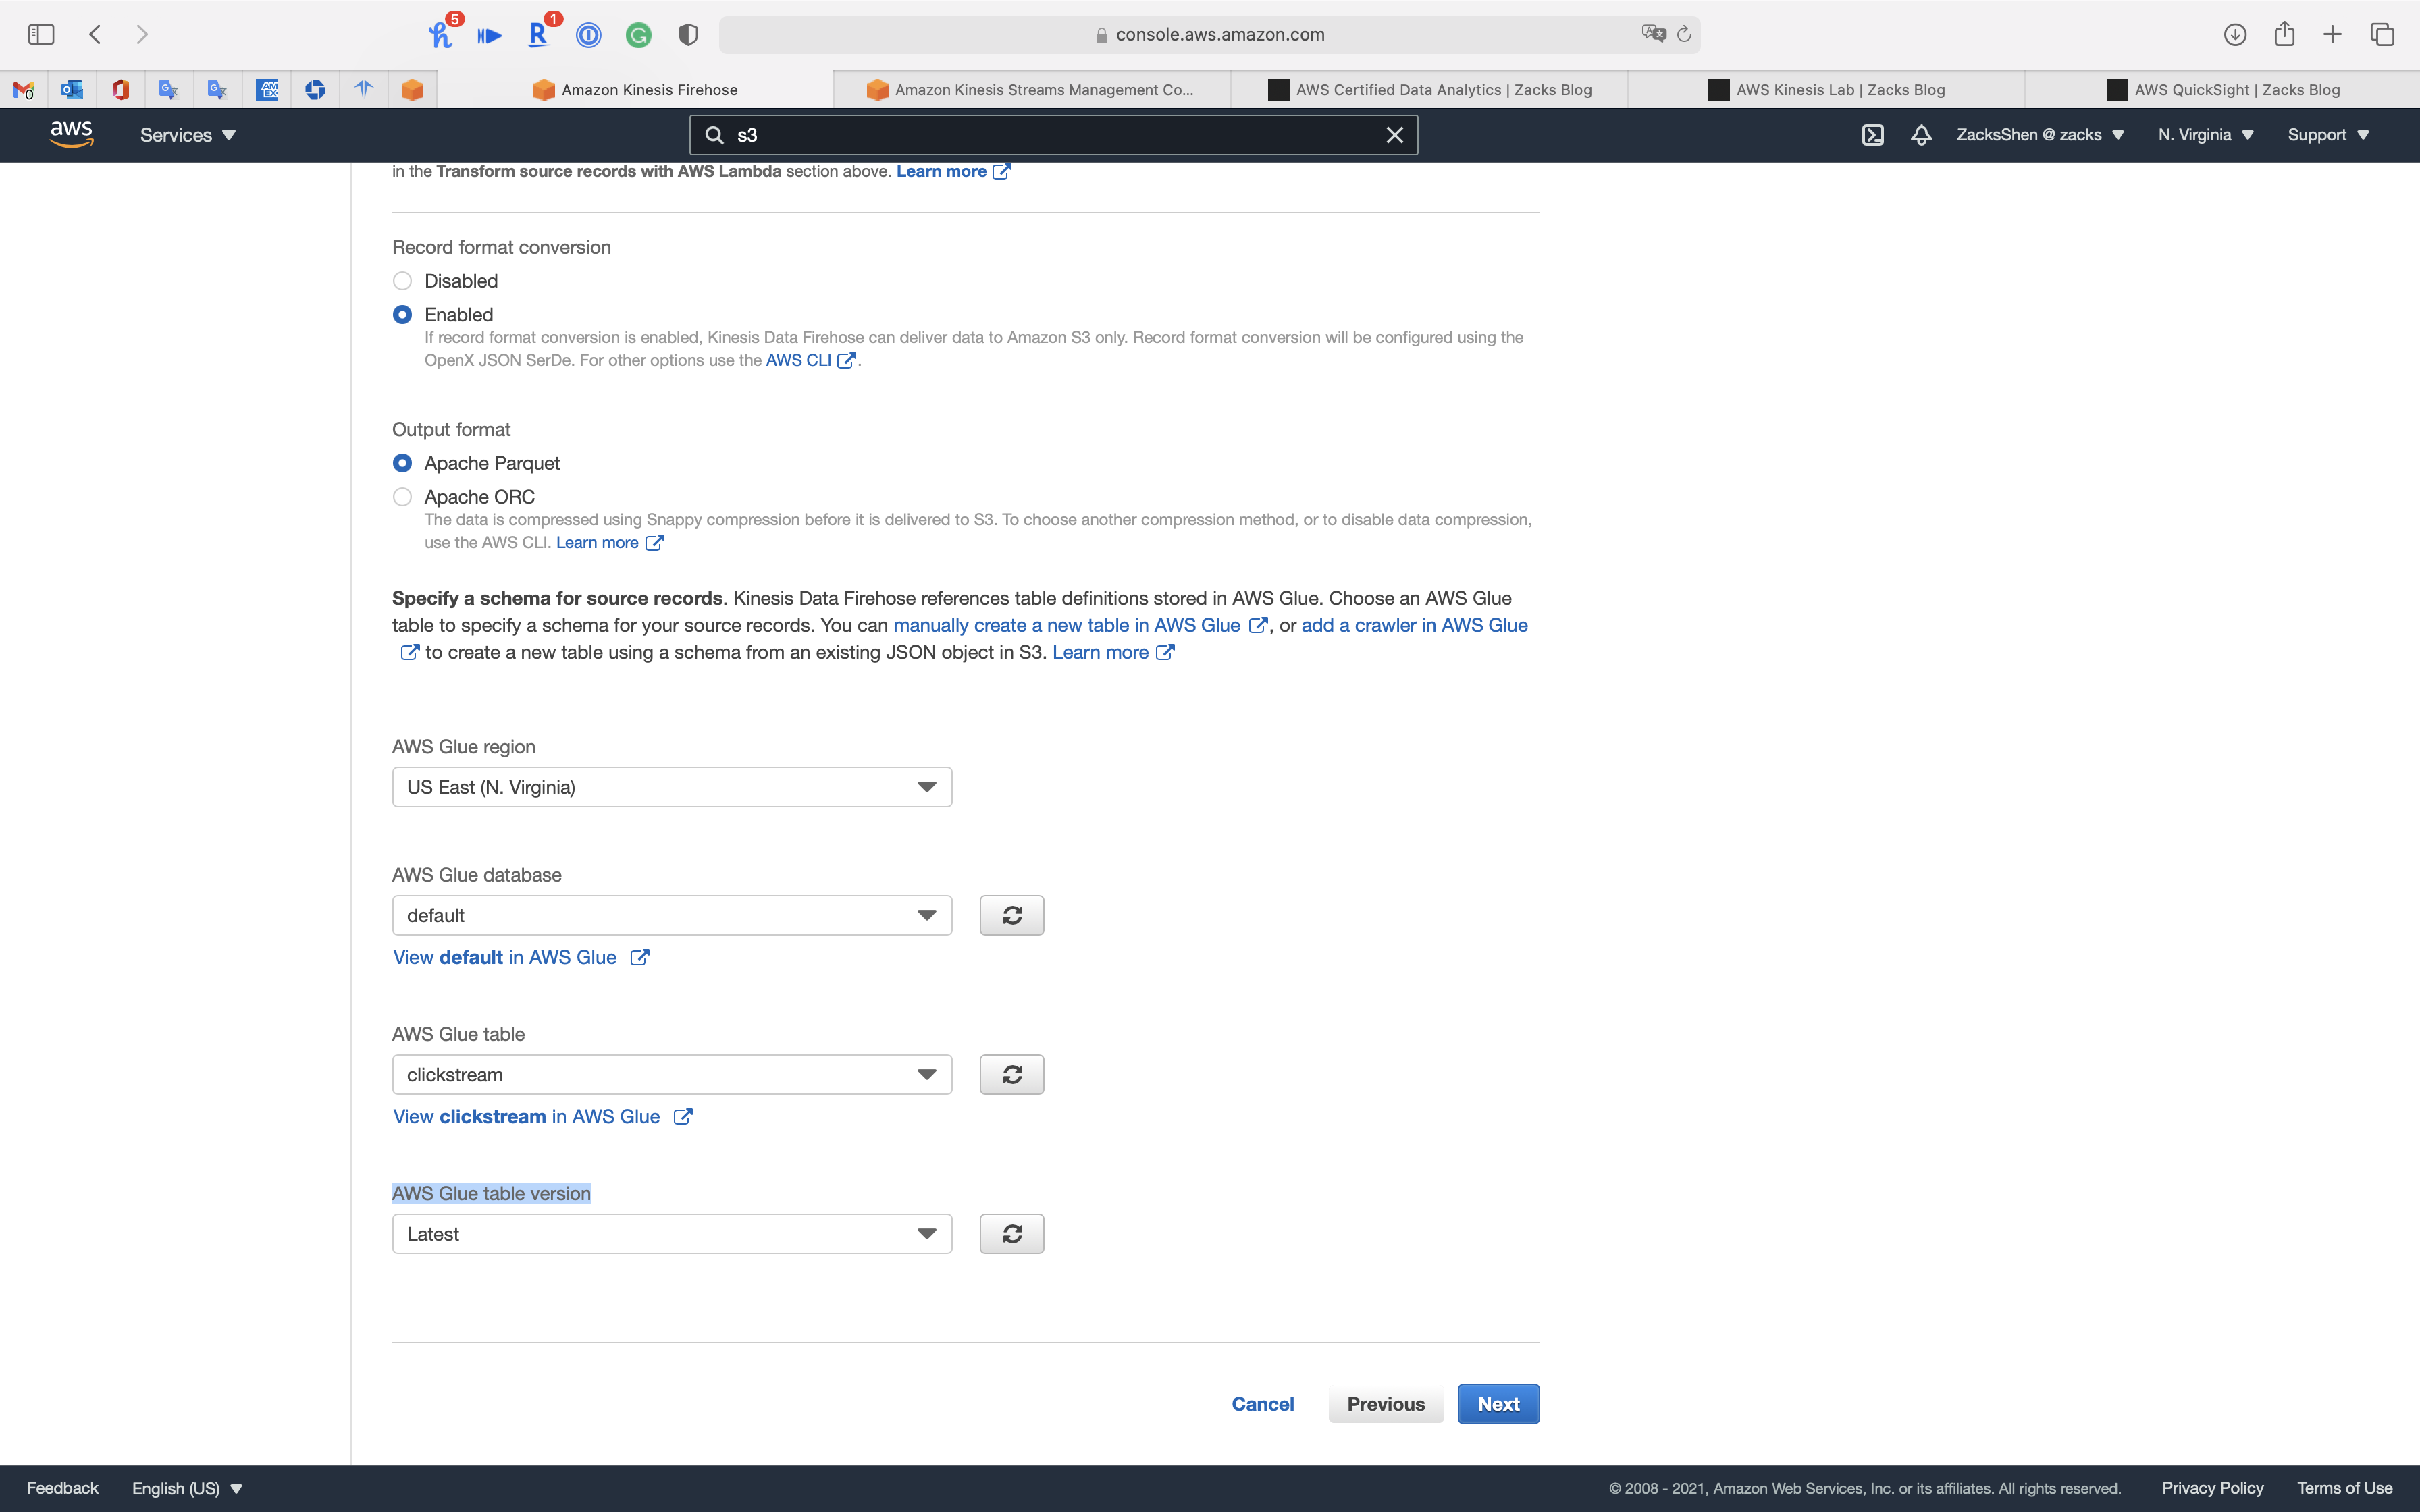This screenshot has width=2420, height=1512.
Task: Select Disabled record format conversion
Action: coord(402,281)
